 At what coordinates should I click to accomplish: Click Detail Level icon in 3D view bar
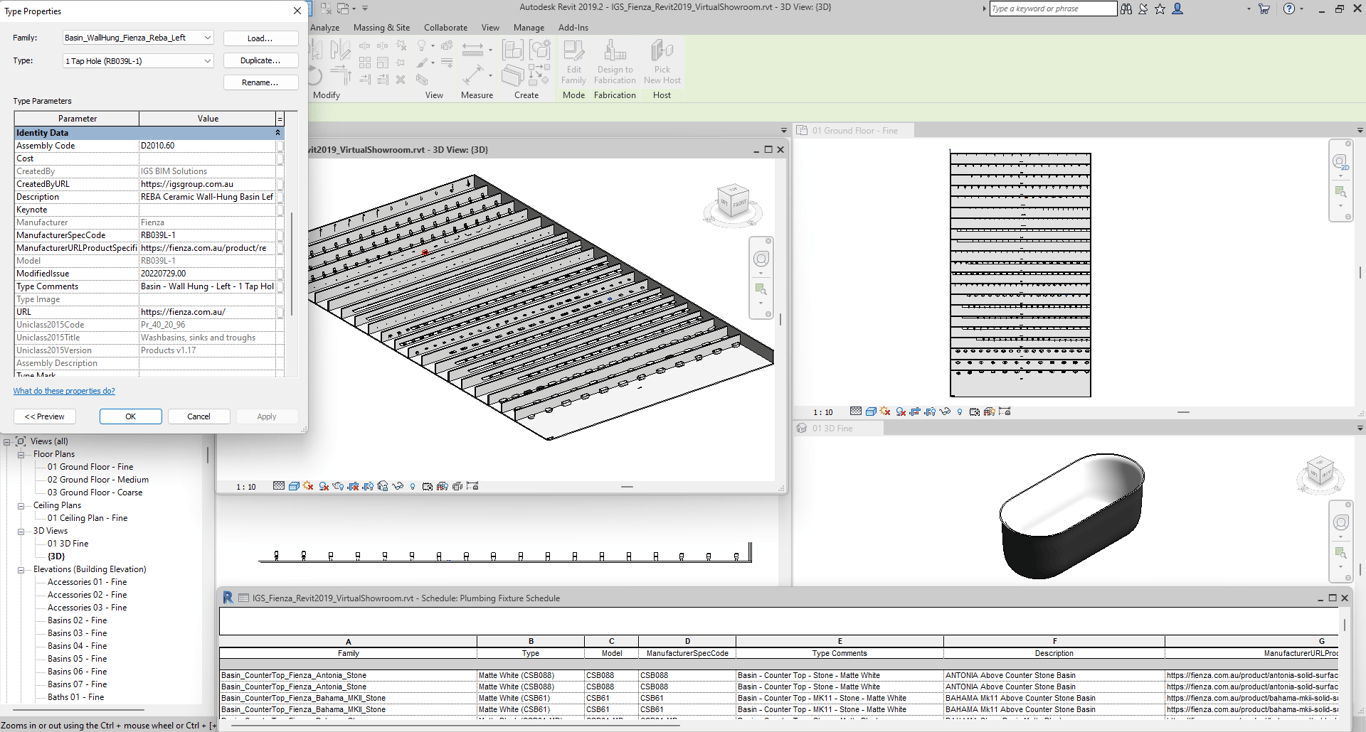[279, 487]
